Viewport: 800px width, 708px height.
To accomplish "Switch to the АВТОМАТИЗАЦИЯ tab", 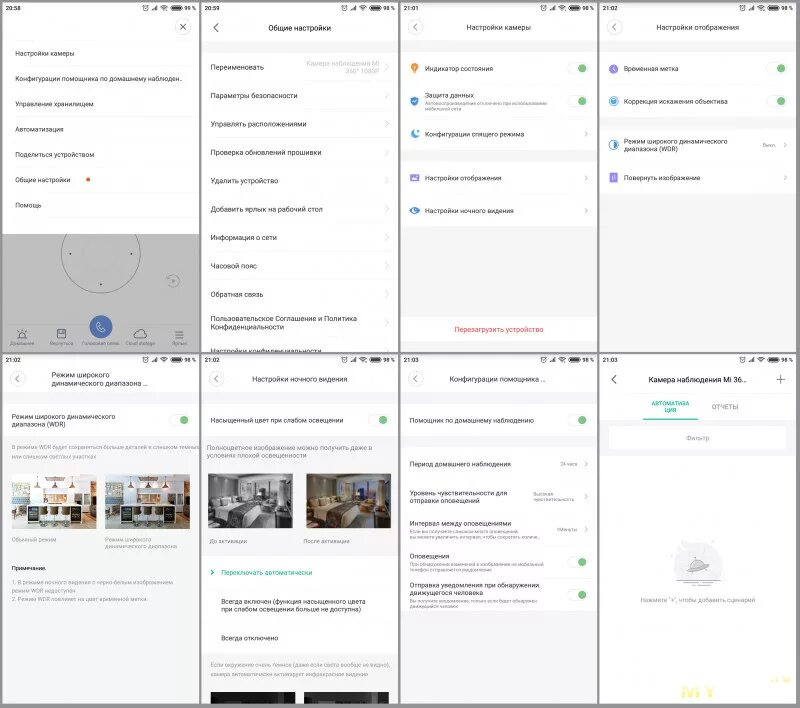I will tap(670, 407).
